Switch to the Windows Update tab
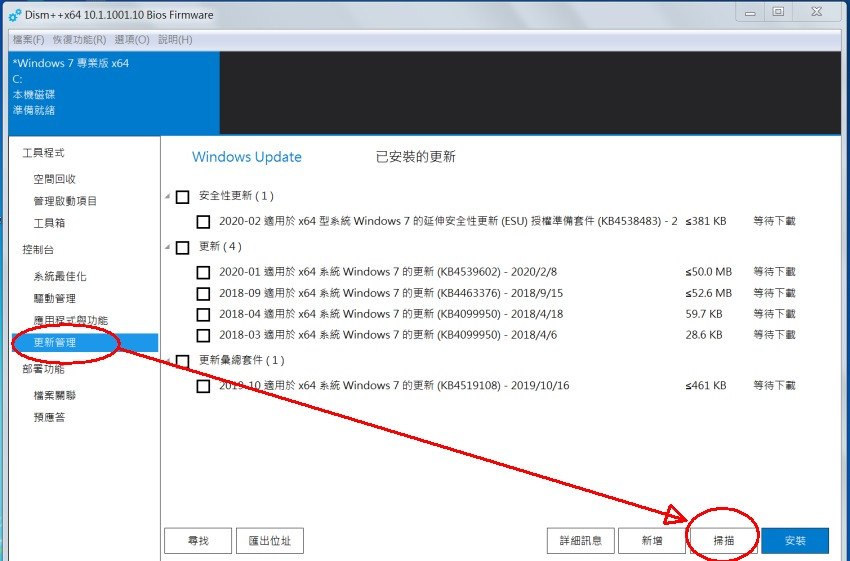Screen dimensions: 850x561 pyautogui.click(x=247, y=157)
